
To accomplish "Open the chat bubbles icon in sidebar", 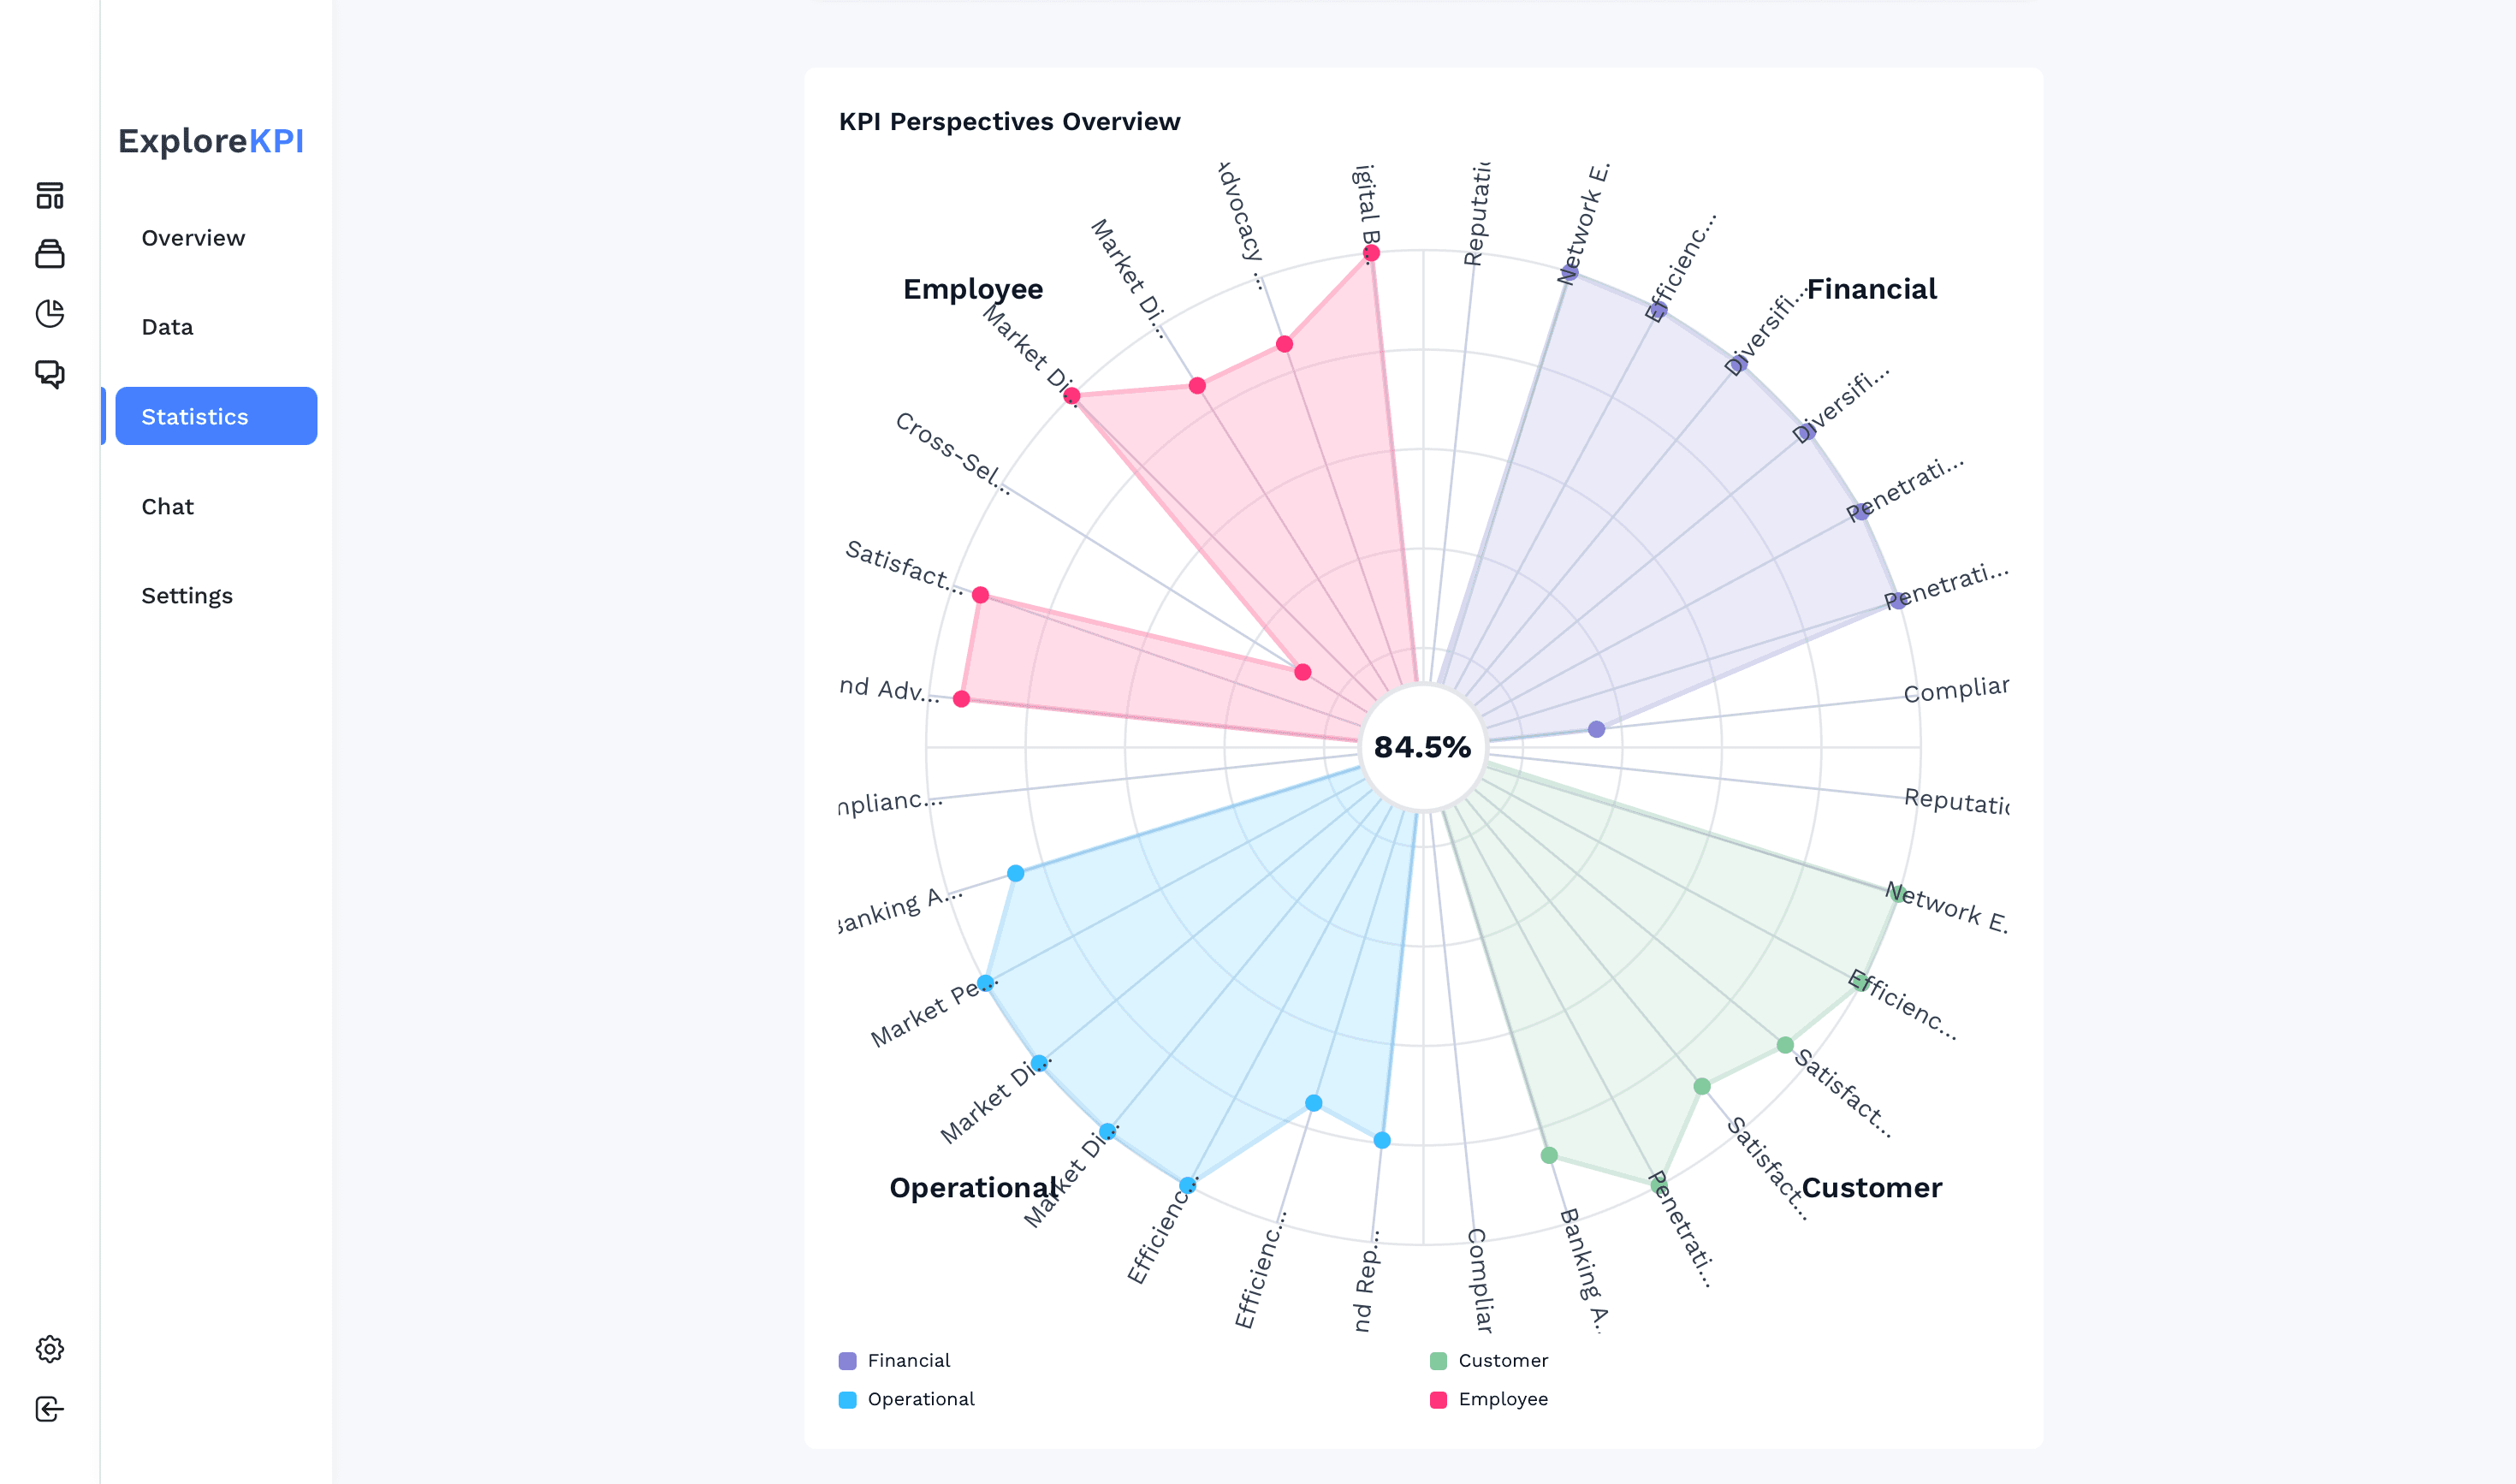I will 50,375.
